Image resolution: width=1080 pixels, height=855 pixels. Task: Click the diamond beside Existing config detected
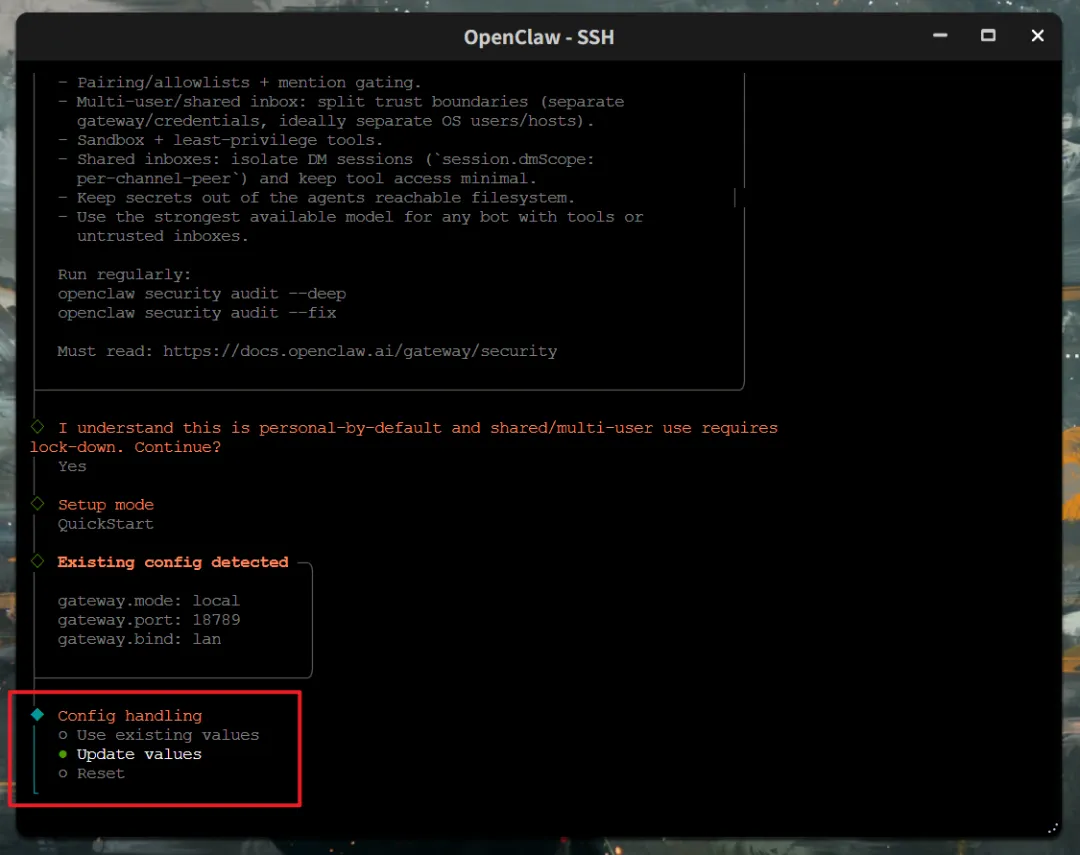tap(38, 561)
